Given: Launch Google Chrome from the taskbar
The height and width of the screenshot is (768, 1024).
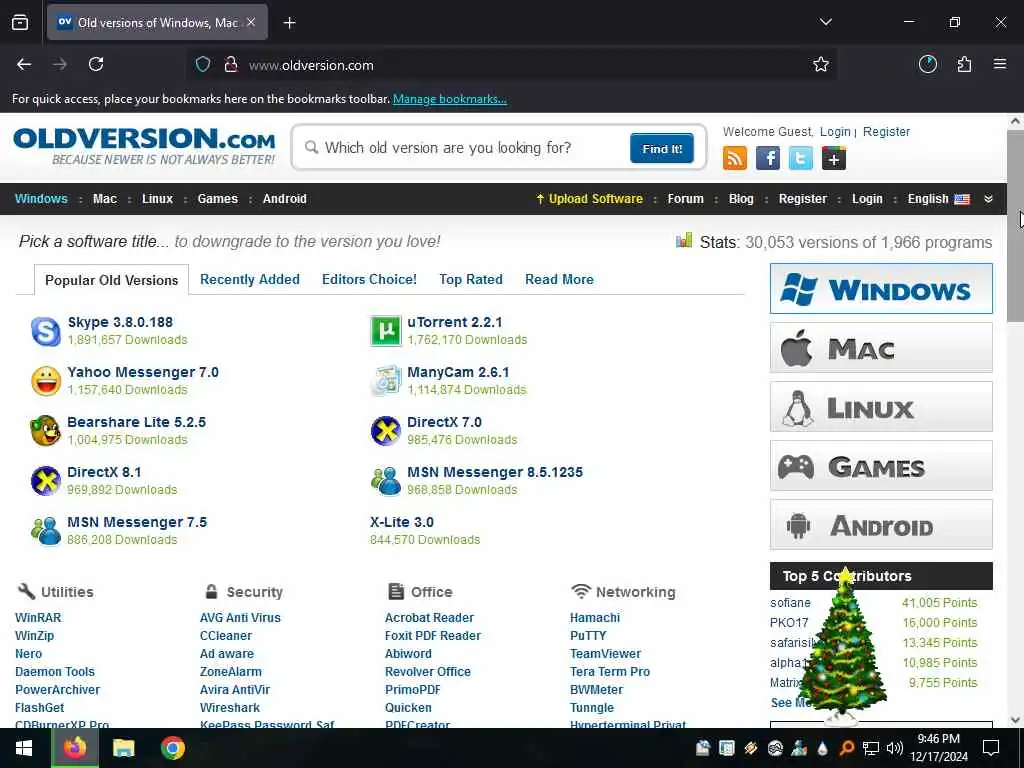Looking at the screenshot, I should (x=173, y=748).
